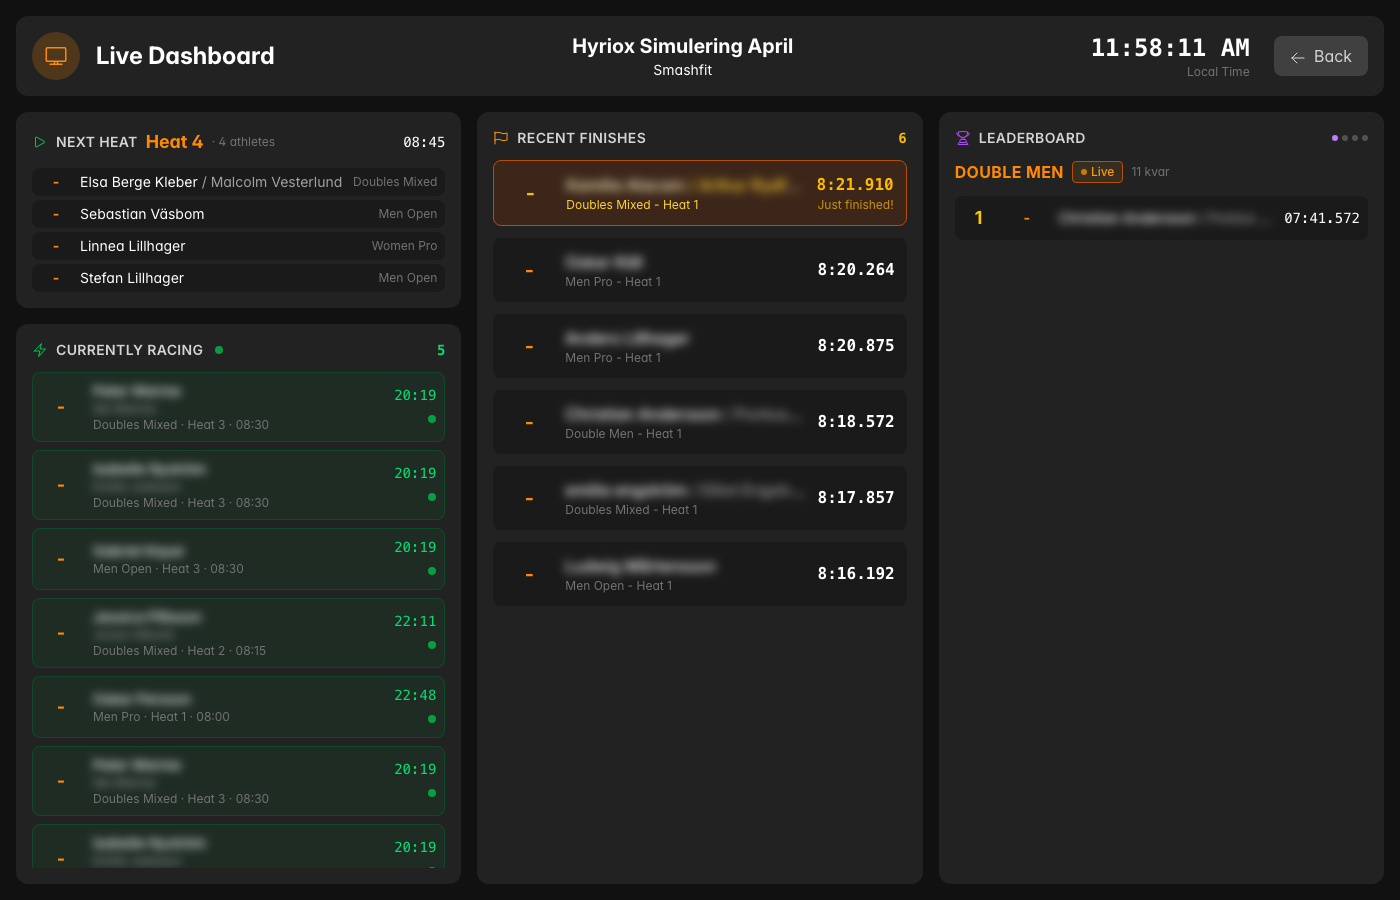Click the 11:58:11 AM clock
The image size is (1400, 900).
point(1170,48)
